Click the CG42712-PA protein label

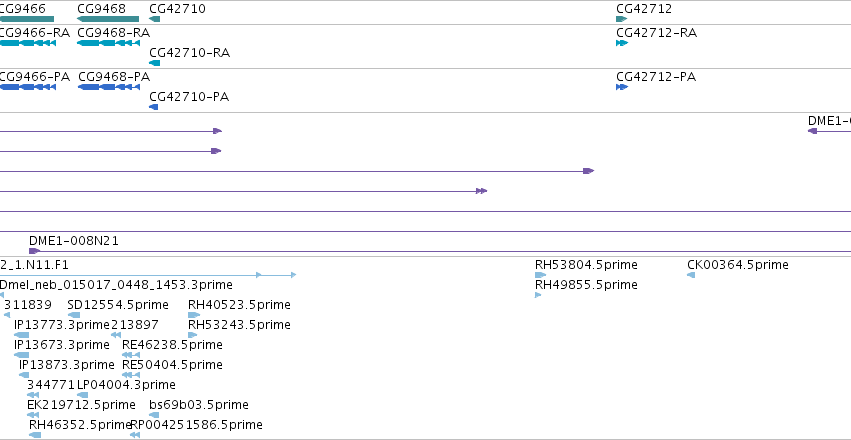point(656,77)
